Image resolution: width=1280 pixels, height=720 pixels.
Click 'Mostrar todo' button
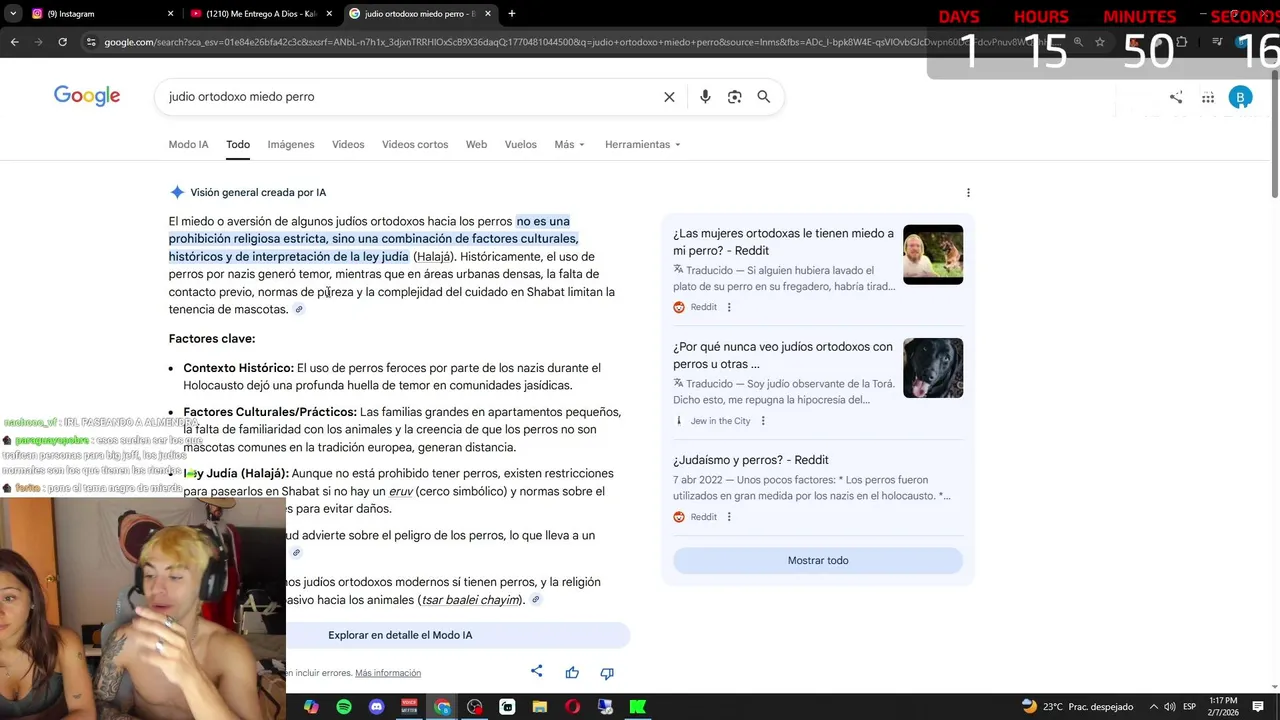point(818,561)
